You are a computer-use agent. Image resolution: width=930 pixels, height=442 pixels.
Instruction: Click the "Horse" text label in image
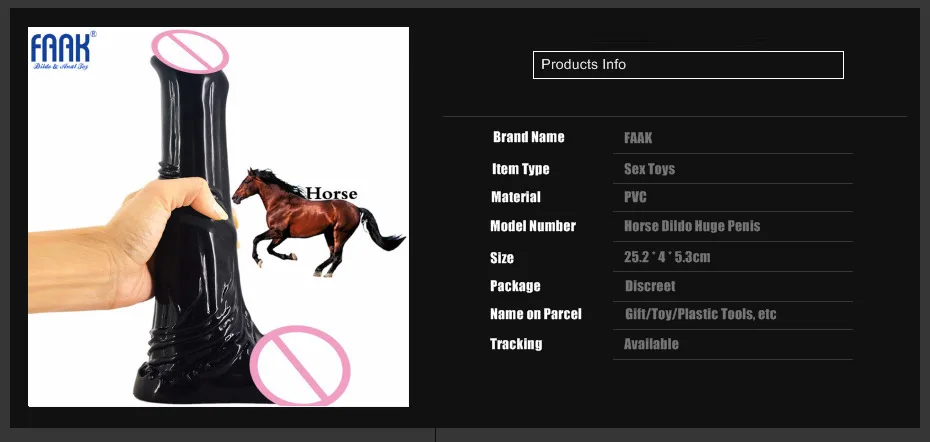[332, 193]
